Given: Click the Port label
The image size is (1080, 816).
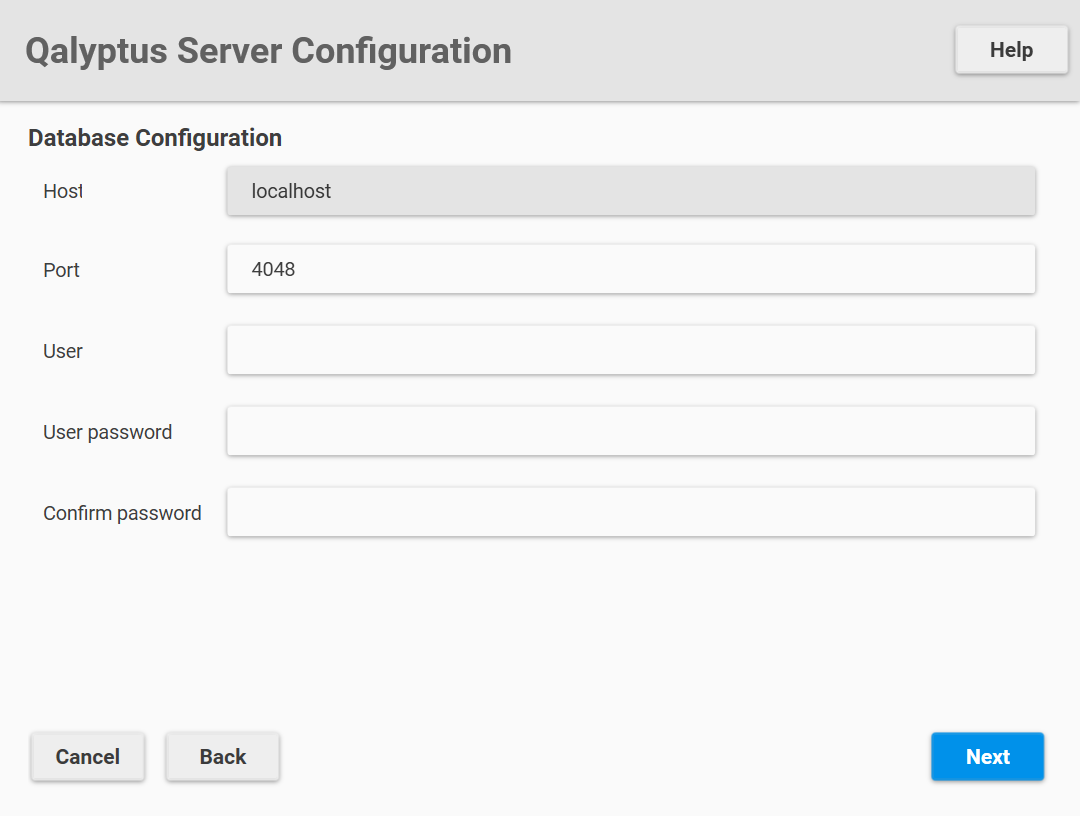Looking at the screenshot, I should click(x=60, y=269).
